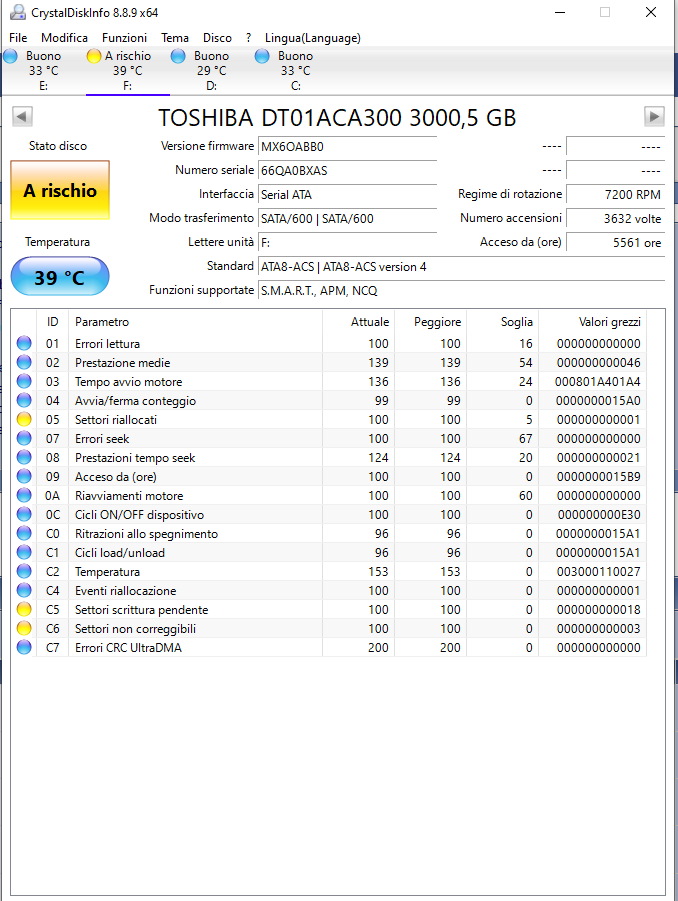Click the status orb for Errori lettura
Image resolution: width=678 pixels, height=901 pixels.
pos(24,343)
